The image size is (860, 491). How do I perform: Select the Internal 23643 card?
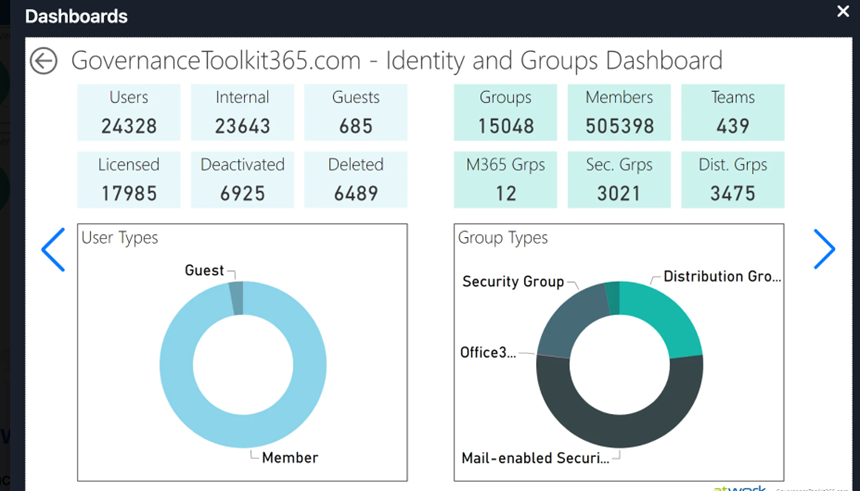242,112
